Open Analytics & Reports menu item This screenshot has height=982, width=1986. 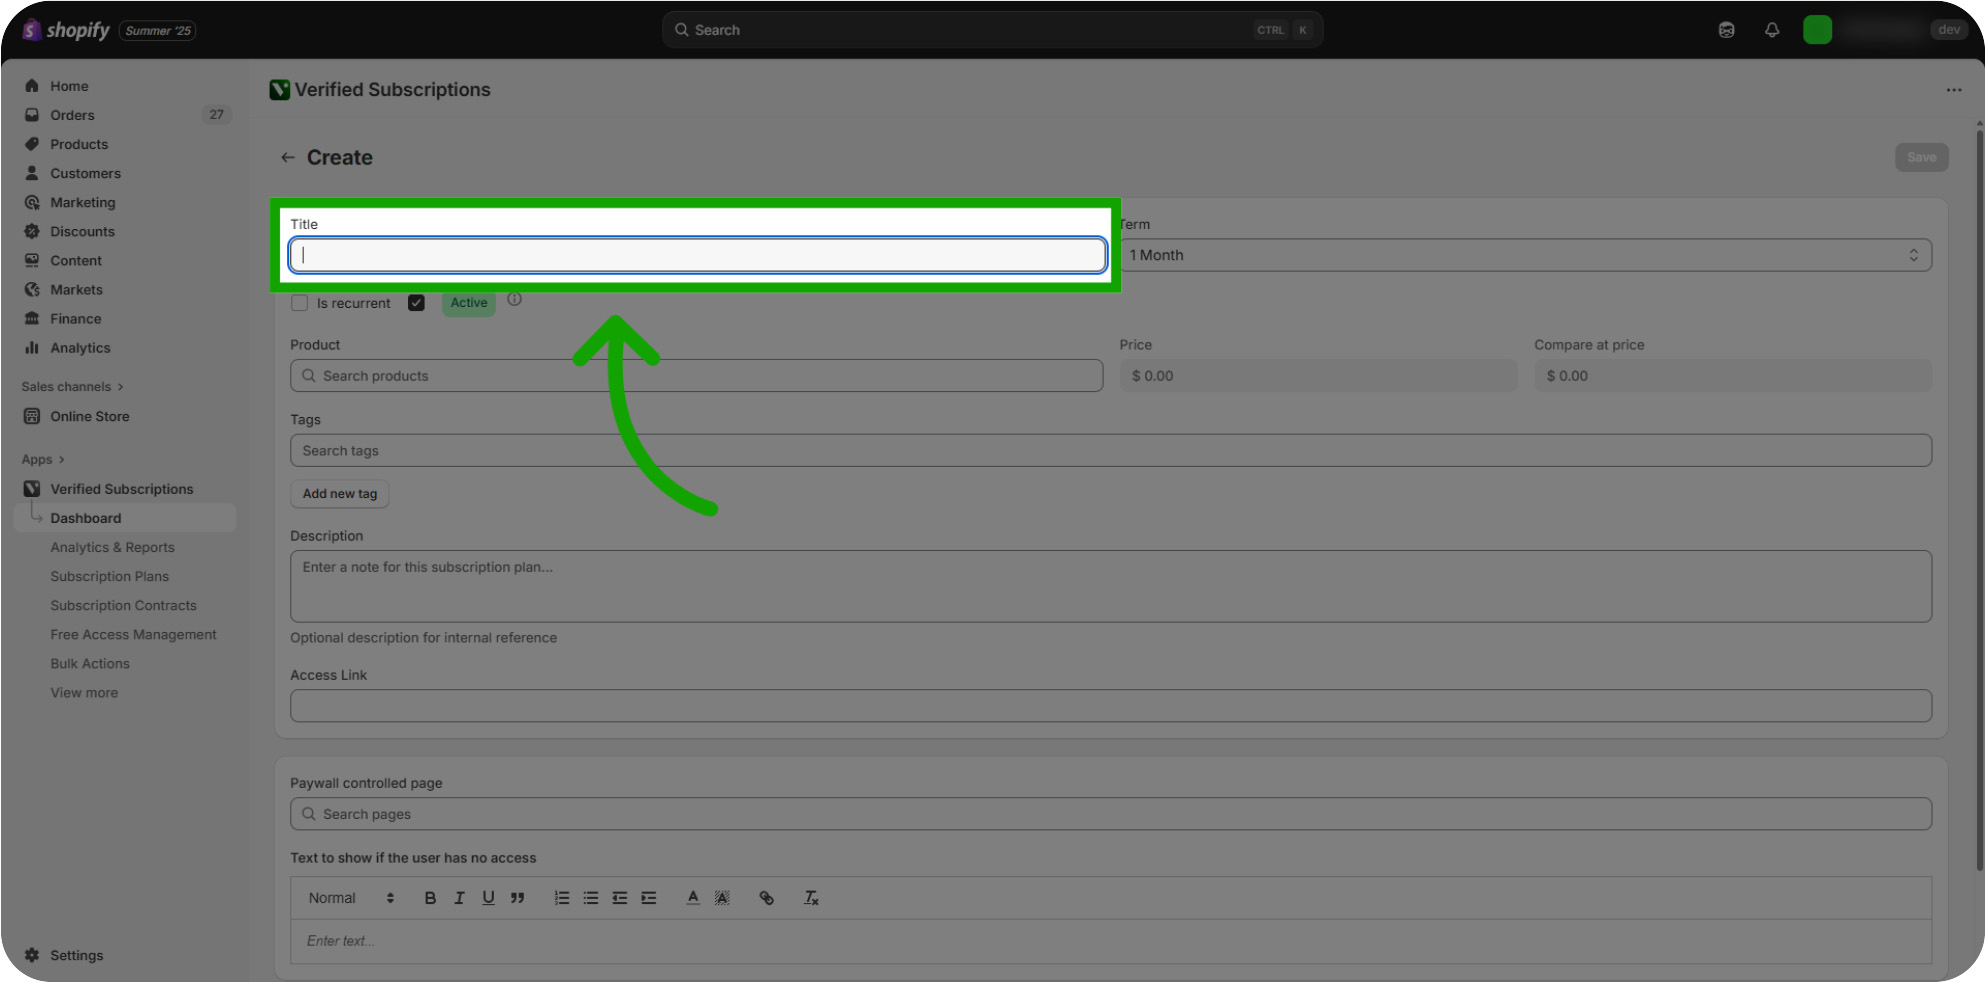[112, 547]
